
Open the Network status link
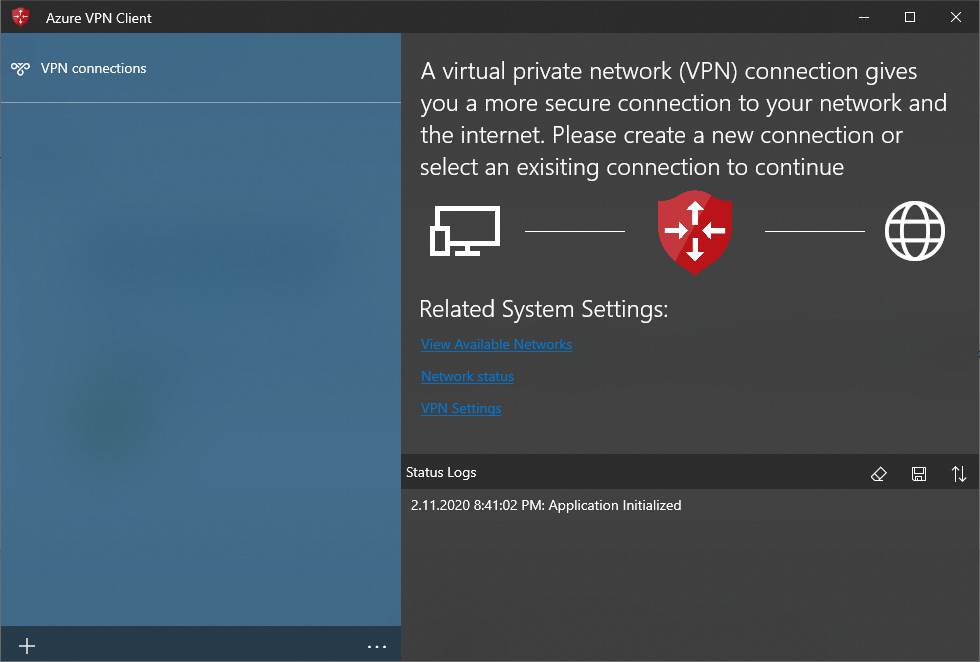468,376
